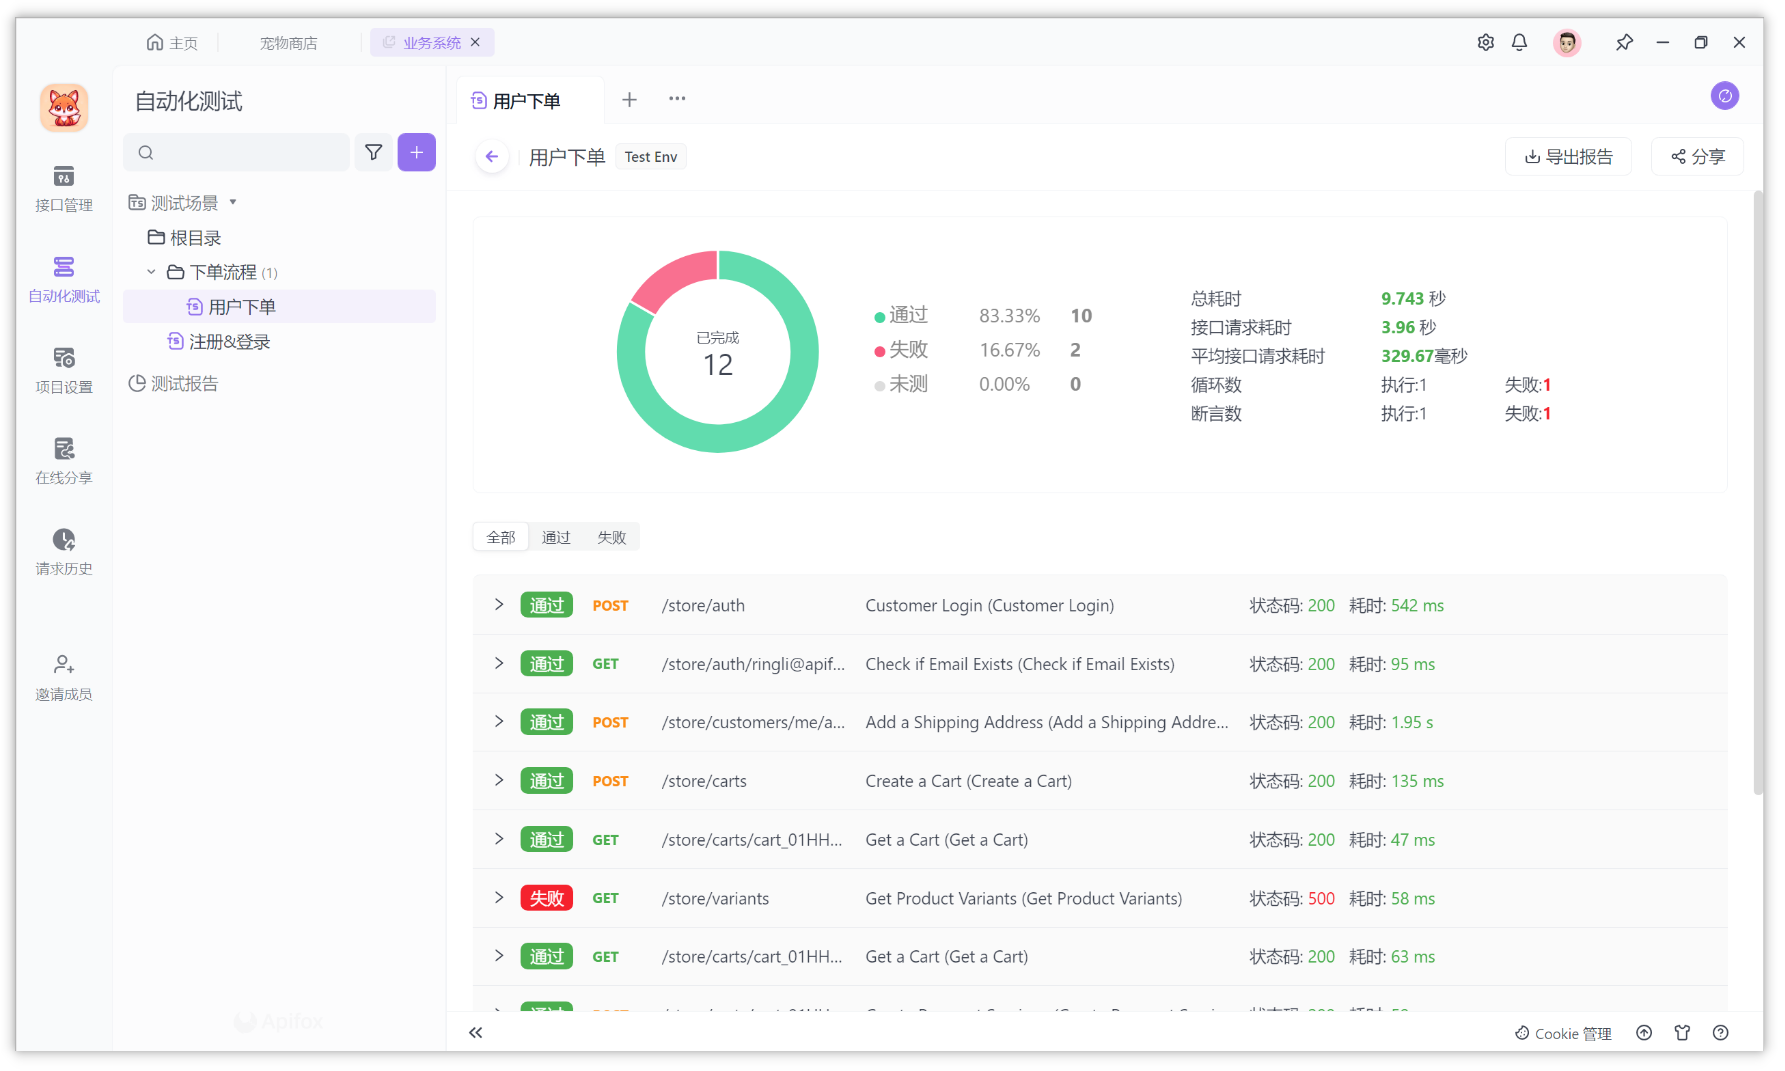Click inside the scenario search box
The height and width of the screenshot is (1071, 1785).
(x=236, y=152)
